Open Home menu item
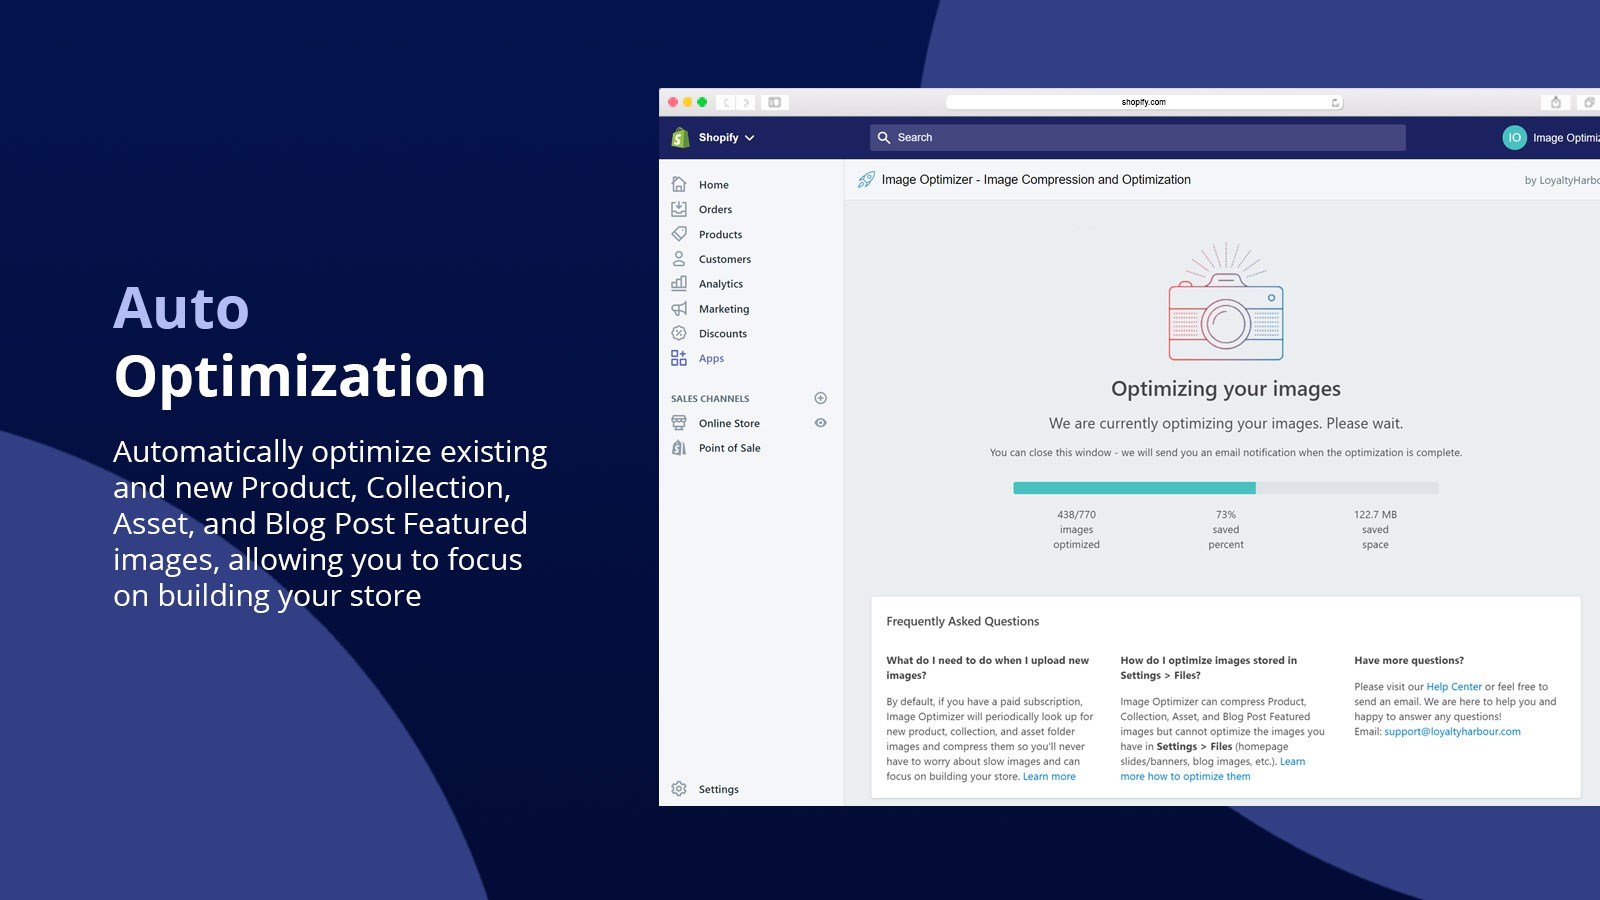The width and height of the screenshot is (1600, 900). [x=714, y=185]
